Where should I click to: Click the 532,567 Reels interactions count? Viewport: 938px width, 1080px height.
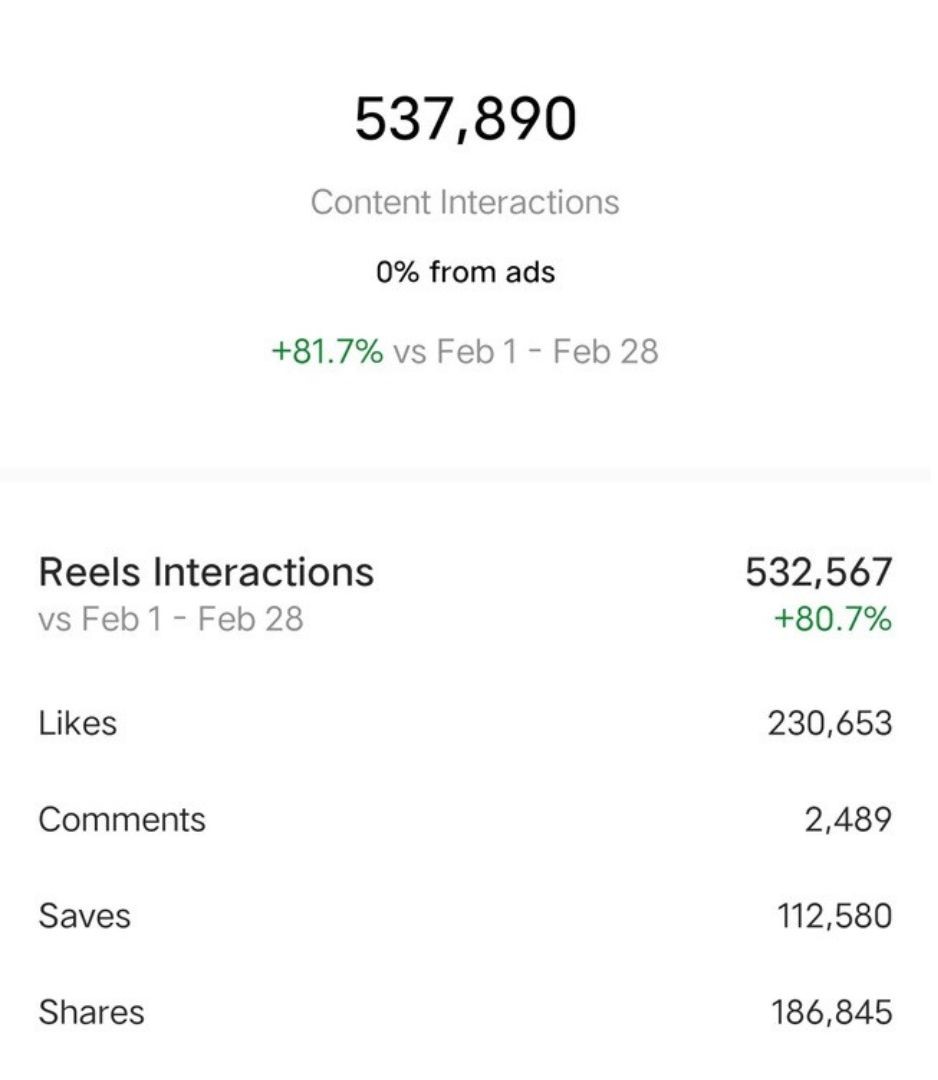[x=818, y=572]
